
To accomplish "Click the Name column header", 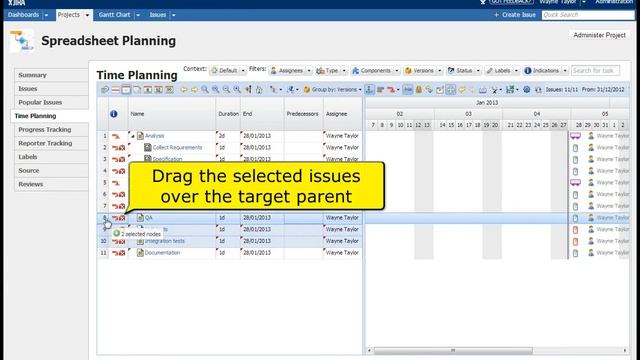I will point(172,114).
